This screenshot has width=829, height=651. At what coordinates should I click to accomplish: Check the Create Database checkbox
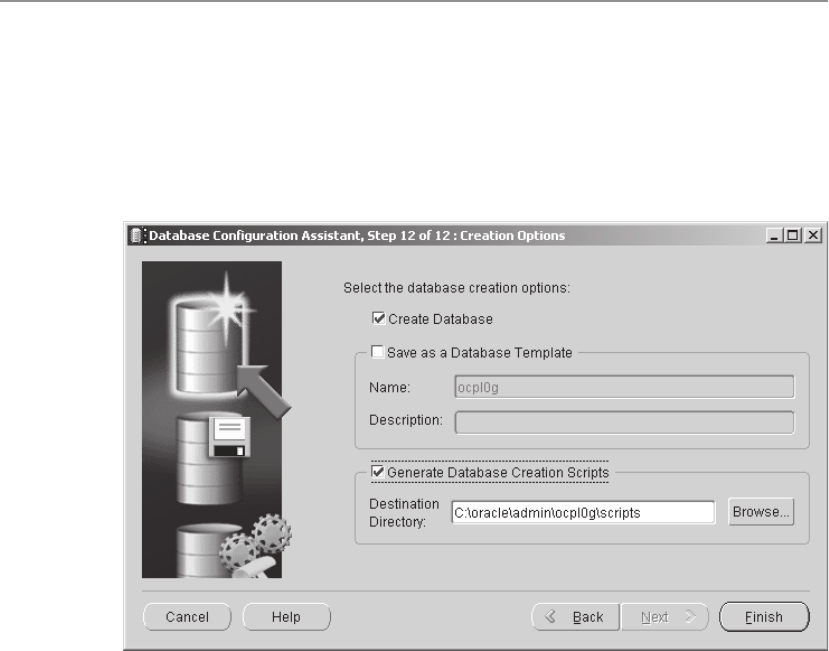click(379, 318)
